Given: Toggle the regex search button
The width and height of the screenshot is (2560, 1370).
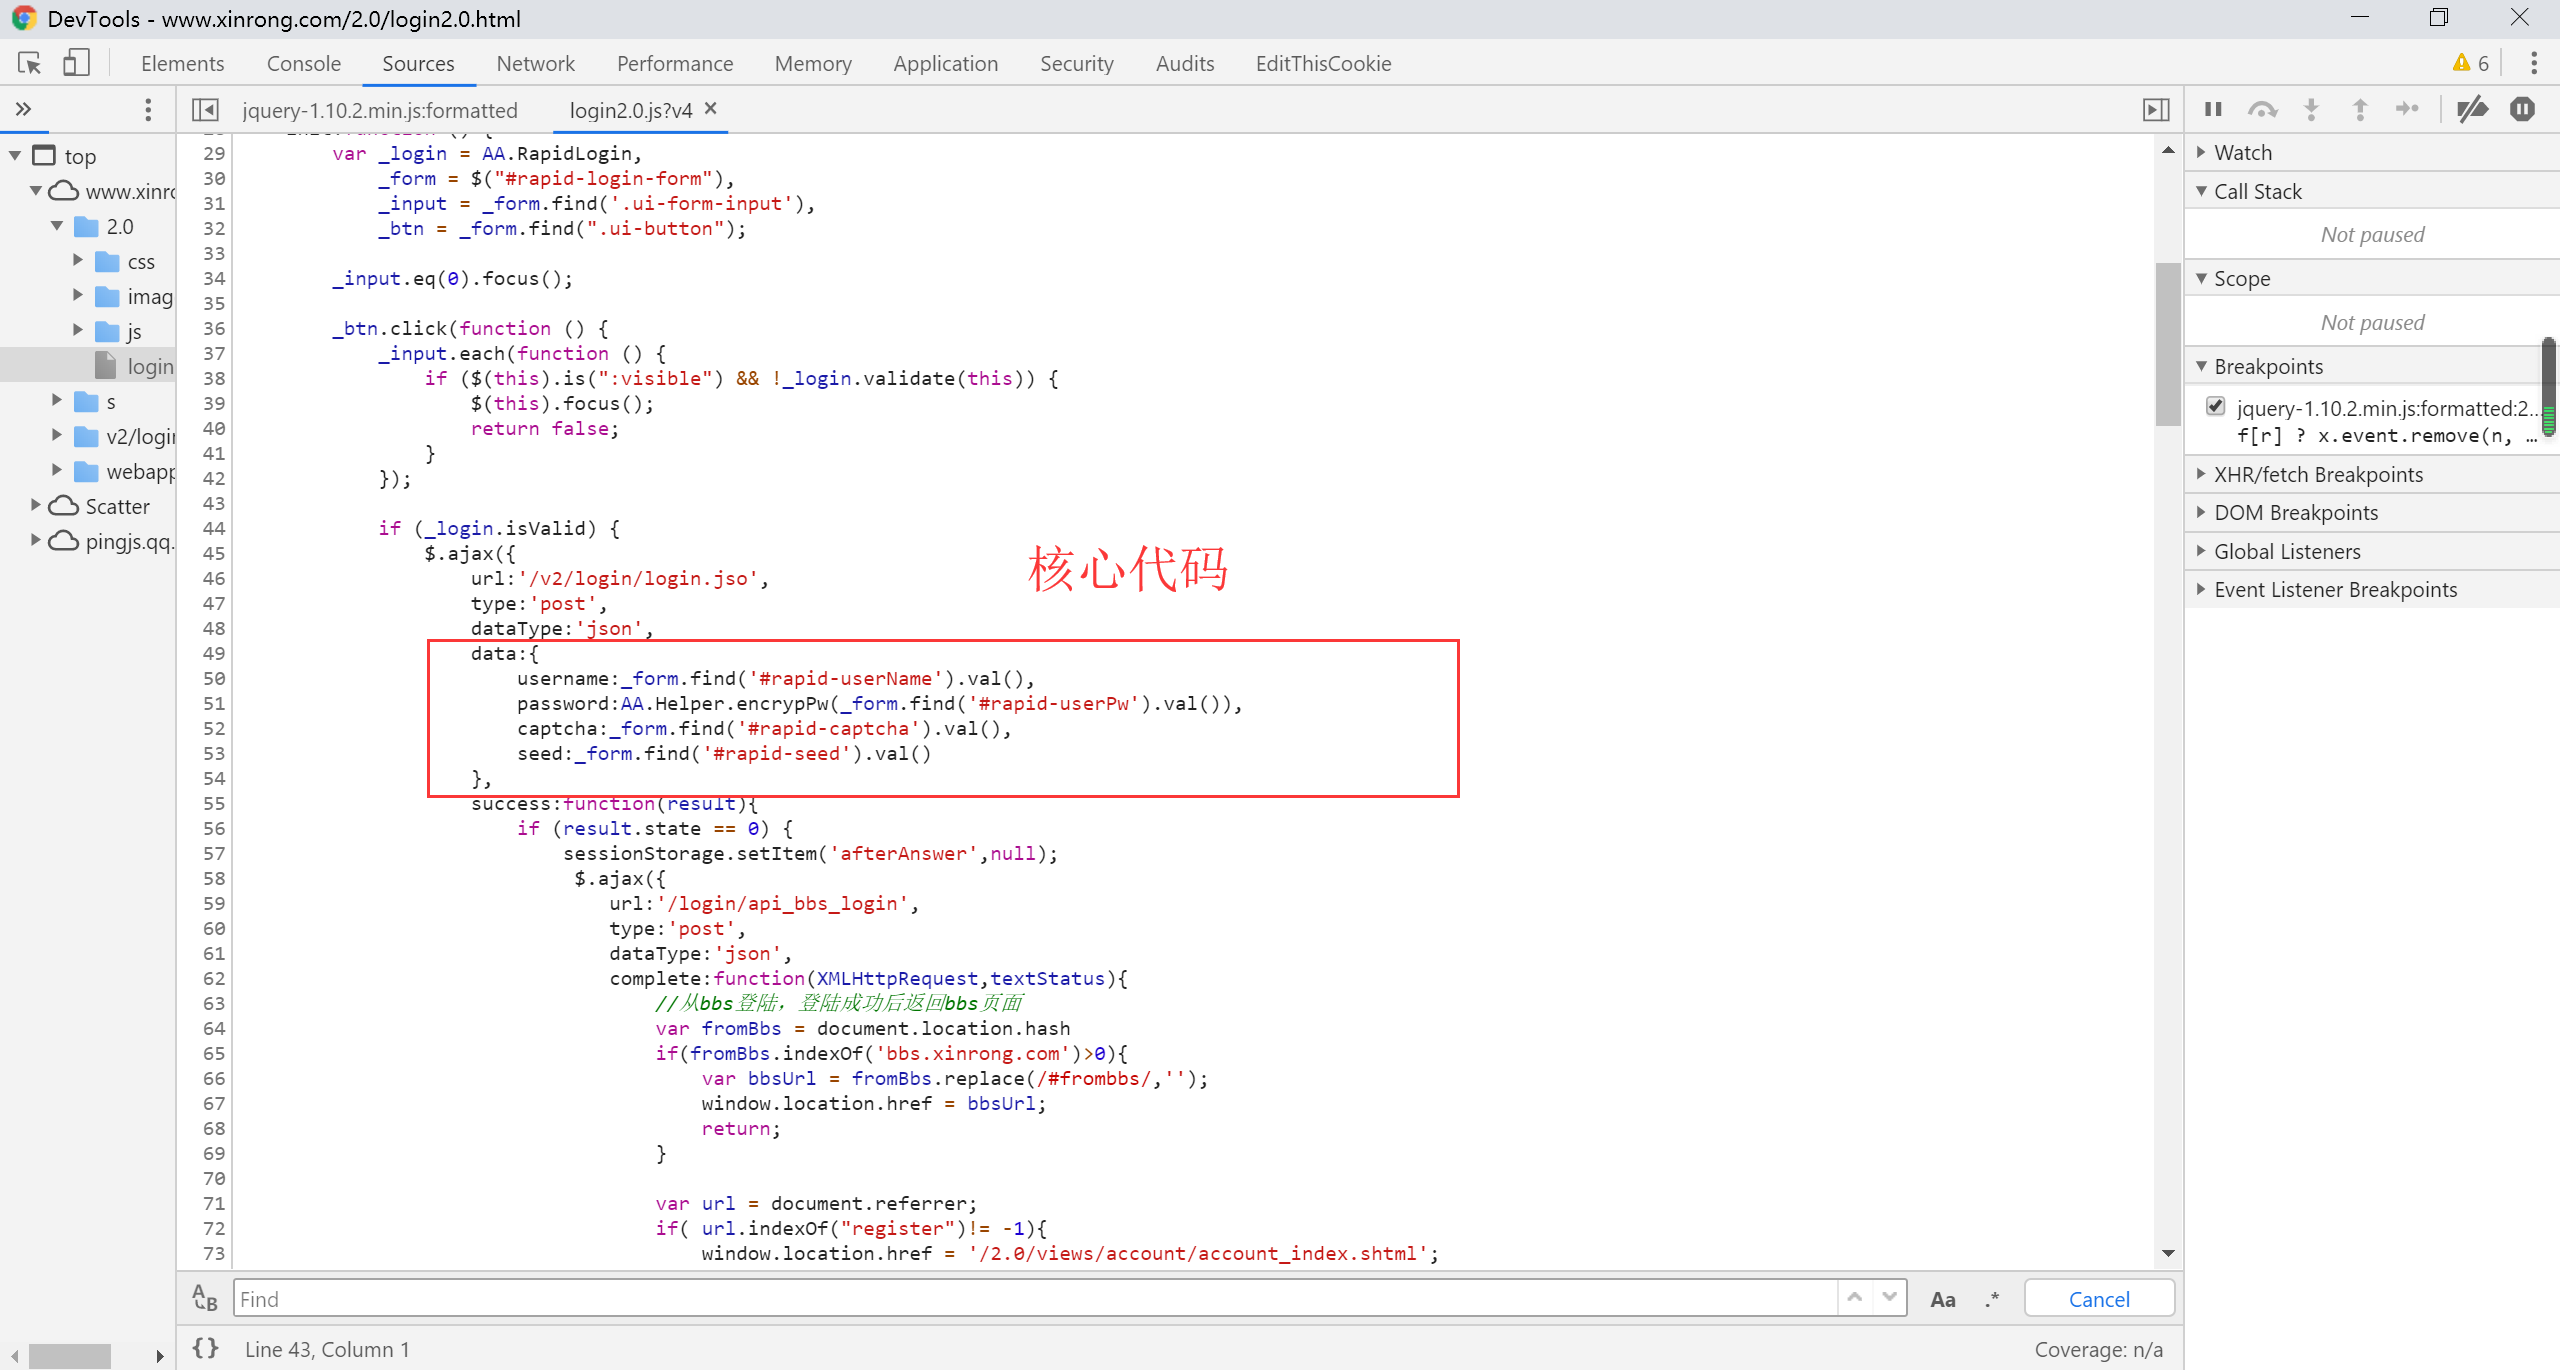Looking at the screenshot, I should point(1992,1299).
